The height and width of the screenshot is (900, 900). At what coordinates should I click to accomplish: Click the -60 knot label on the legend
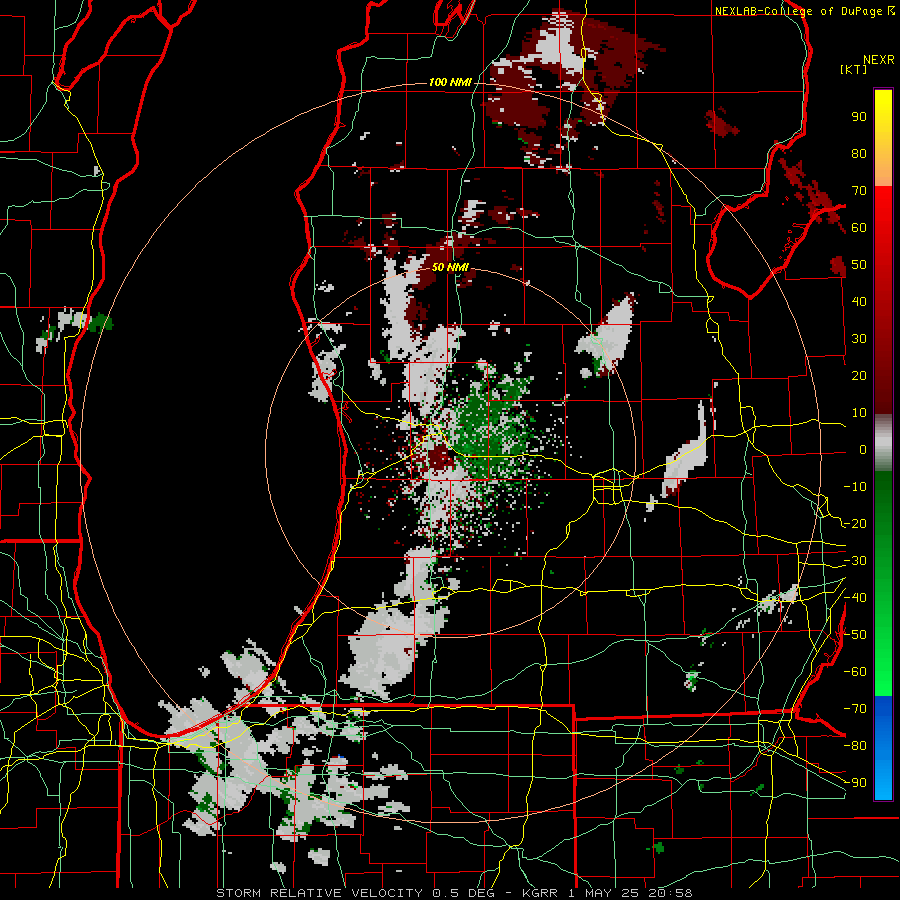855,672
